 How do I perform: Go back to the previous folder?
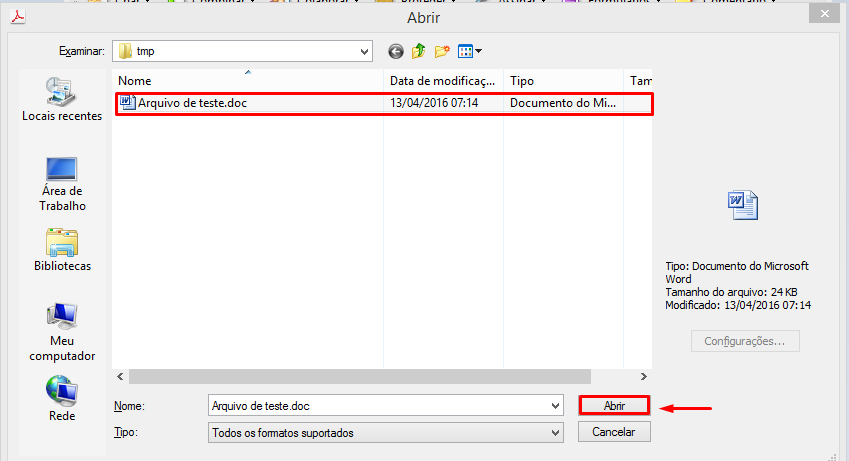tap(396, 51)
